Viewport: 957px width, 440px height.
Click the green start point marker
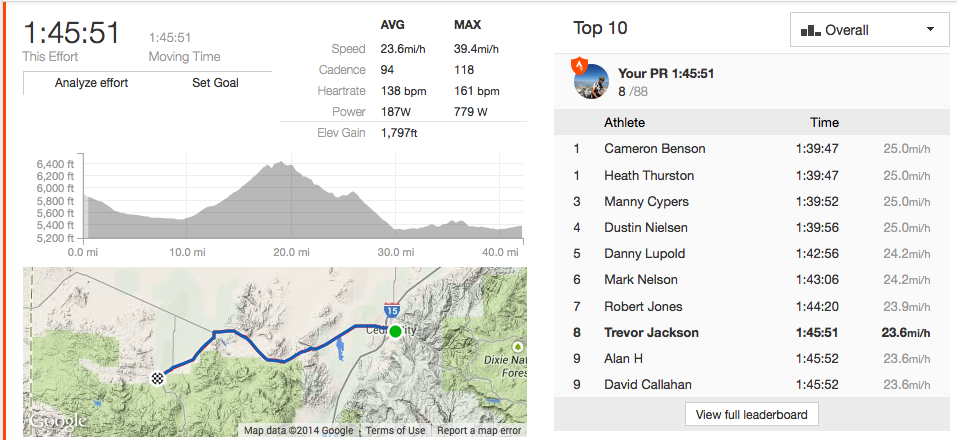(x=396, y=331)
